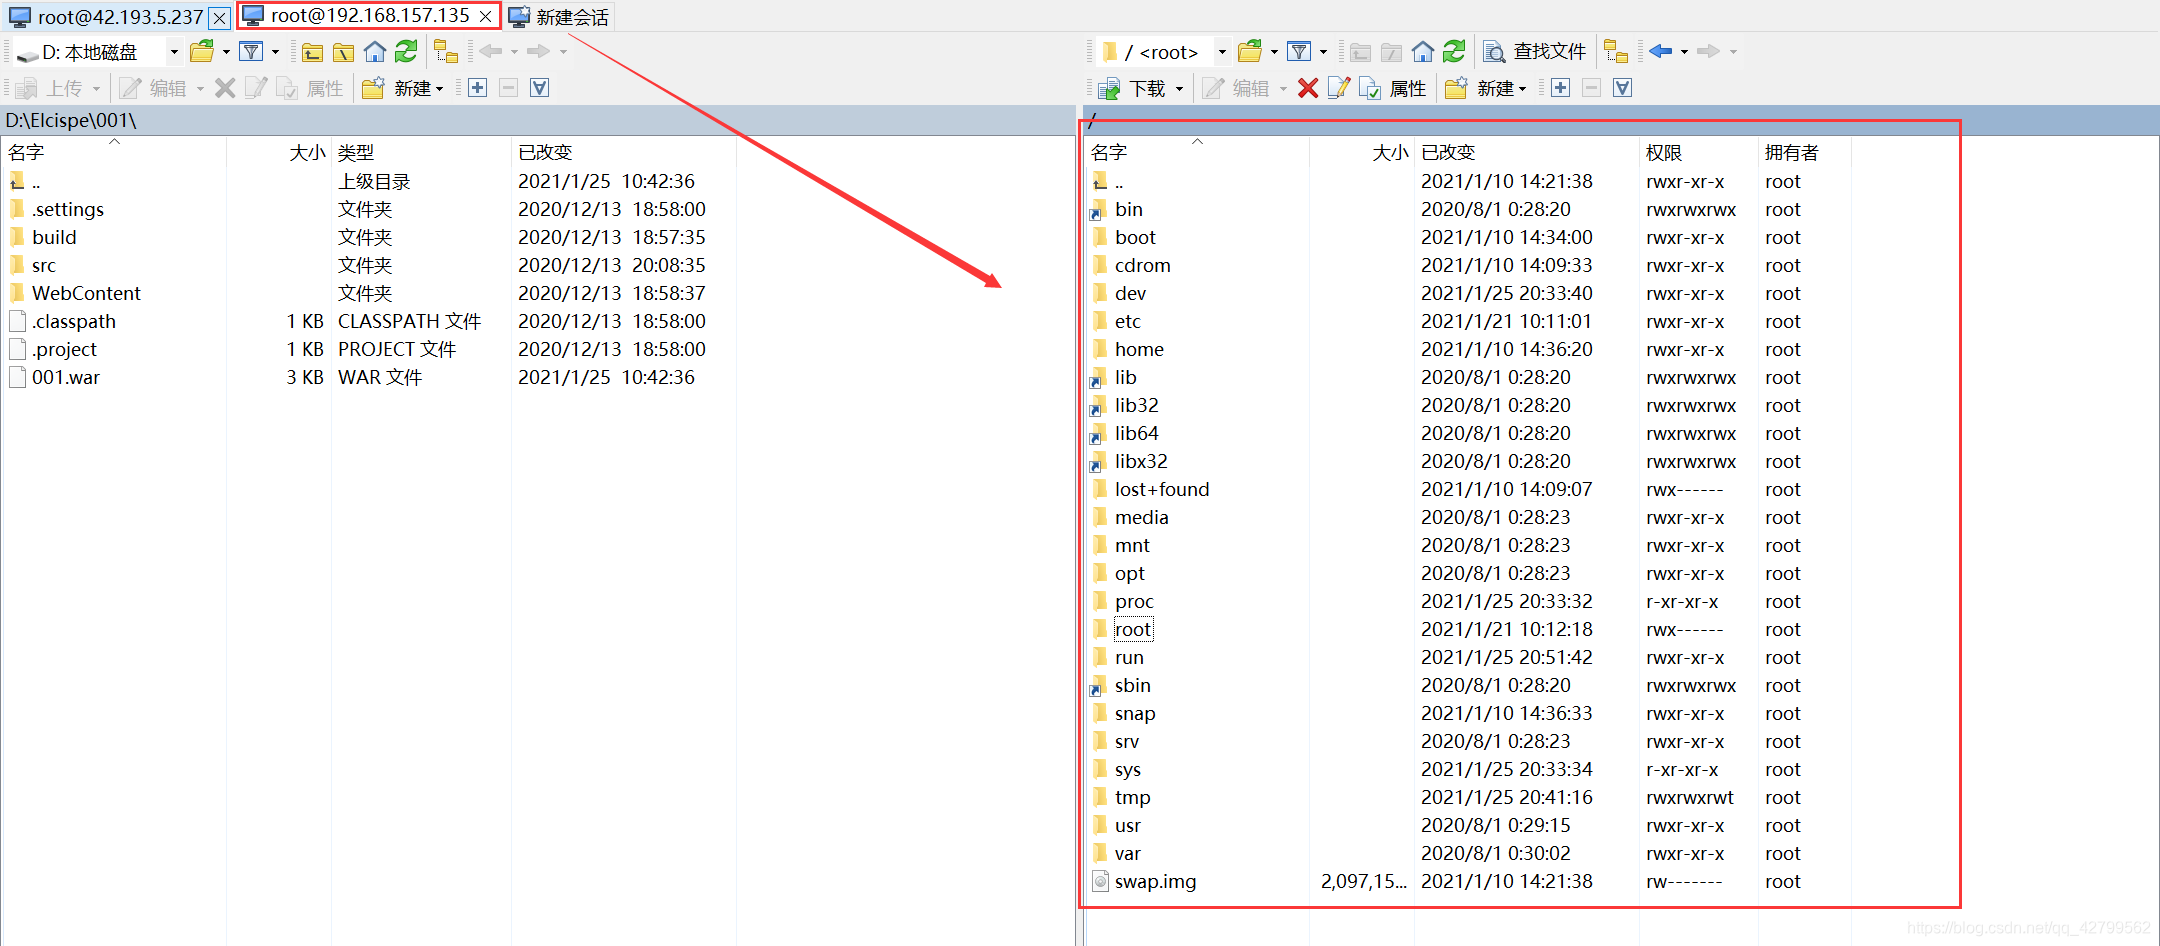Open remote 属性 properties button
Viewport: 2160px width, 946px height.
pyautogui.click(x=1393, y=88)
